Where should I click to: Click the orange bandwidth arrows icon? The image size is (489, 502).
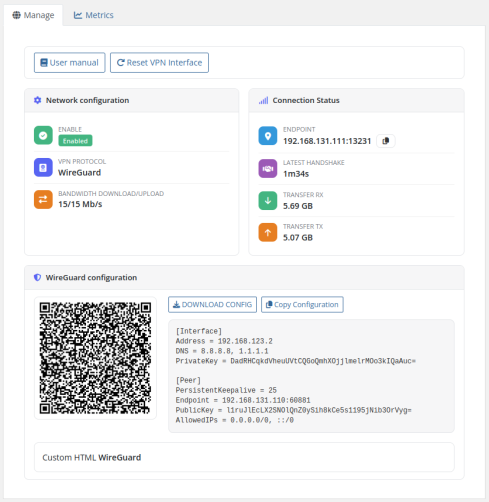[43, 199]
